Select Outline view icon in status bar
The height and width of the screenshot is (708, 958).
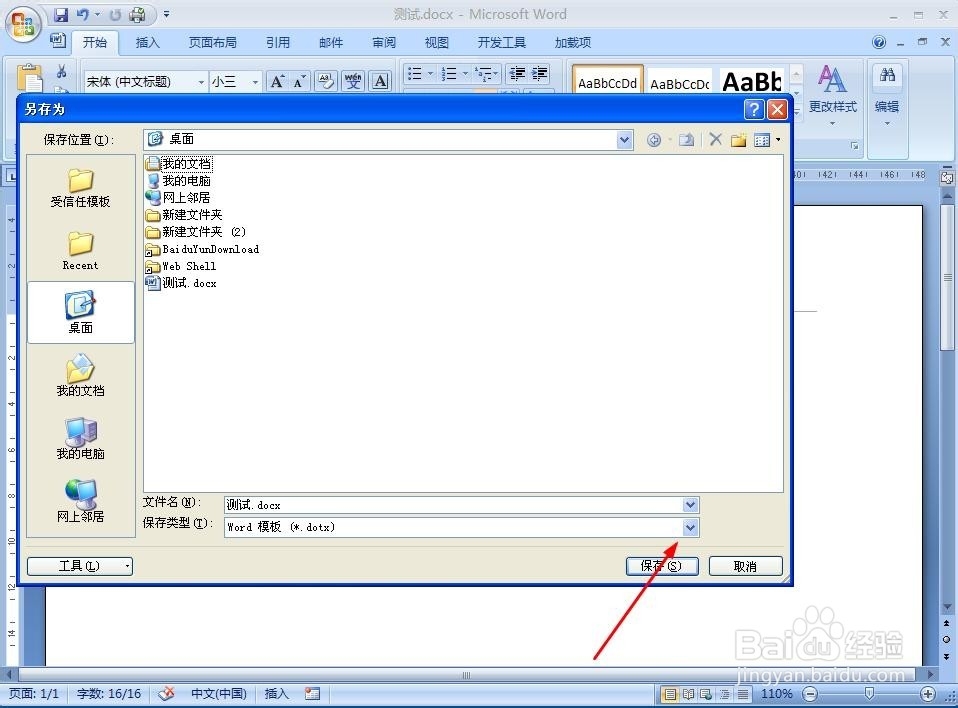click(725, 694)
